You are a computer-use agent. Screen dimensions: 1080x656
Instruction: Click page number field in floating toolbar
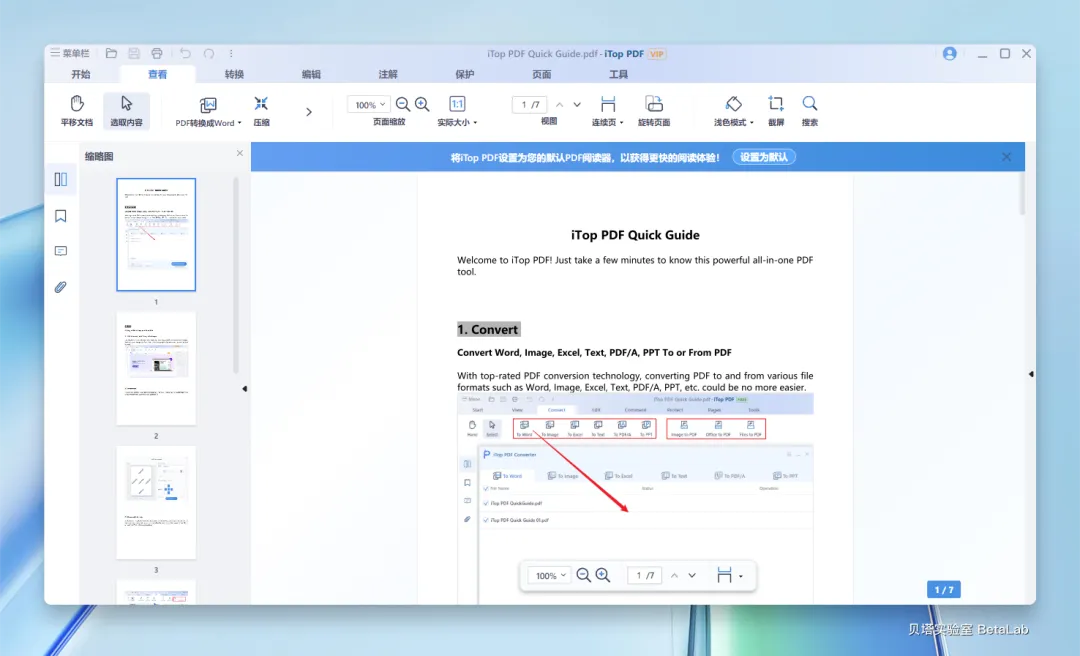pos(645,575)
